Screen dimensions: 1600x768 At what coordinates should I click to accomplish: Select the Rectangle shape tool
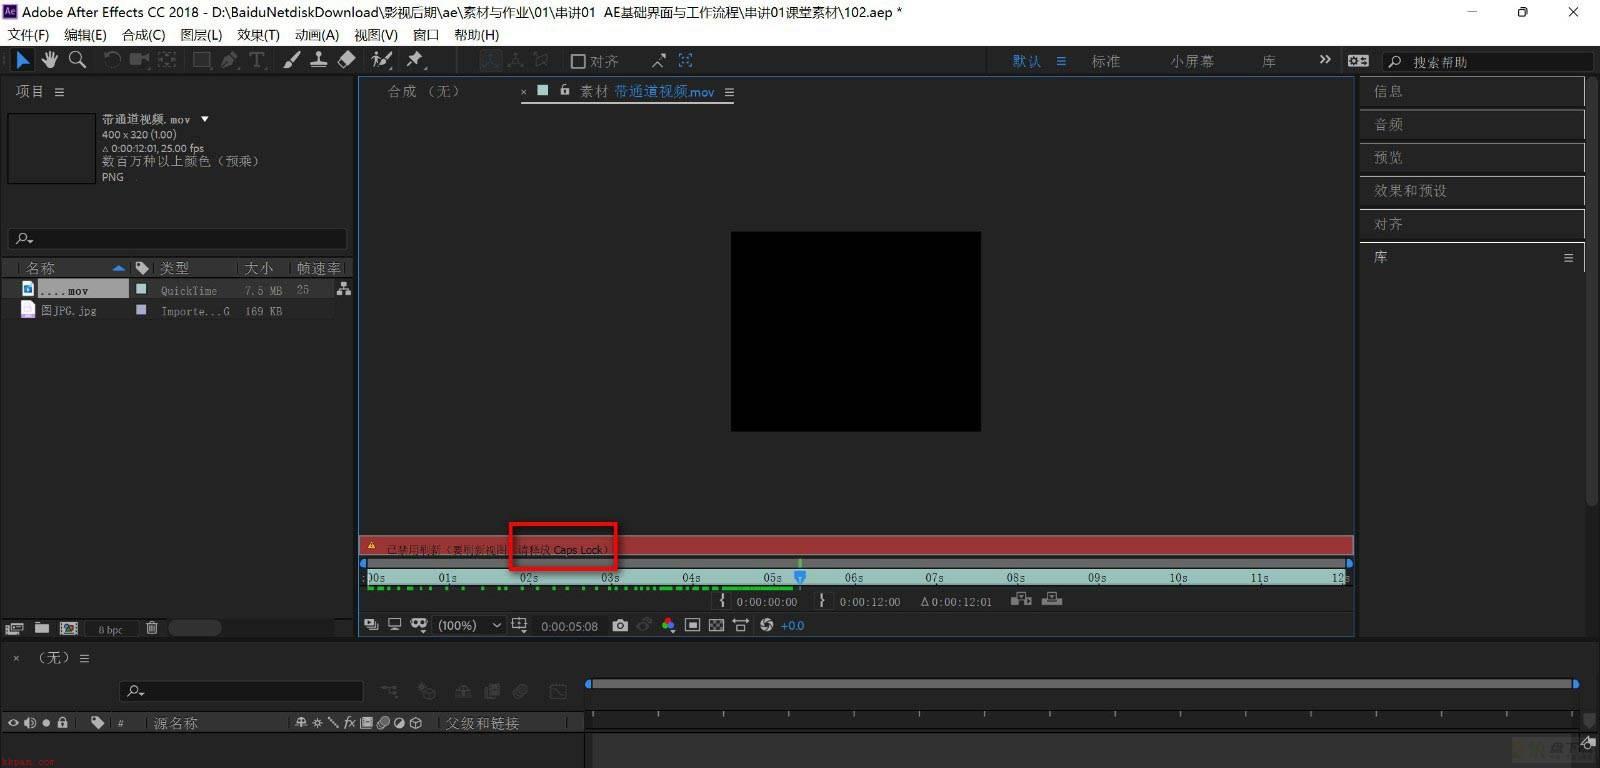[x=201, y=60]
